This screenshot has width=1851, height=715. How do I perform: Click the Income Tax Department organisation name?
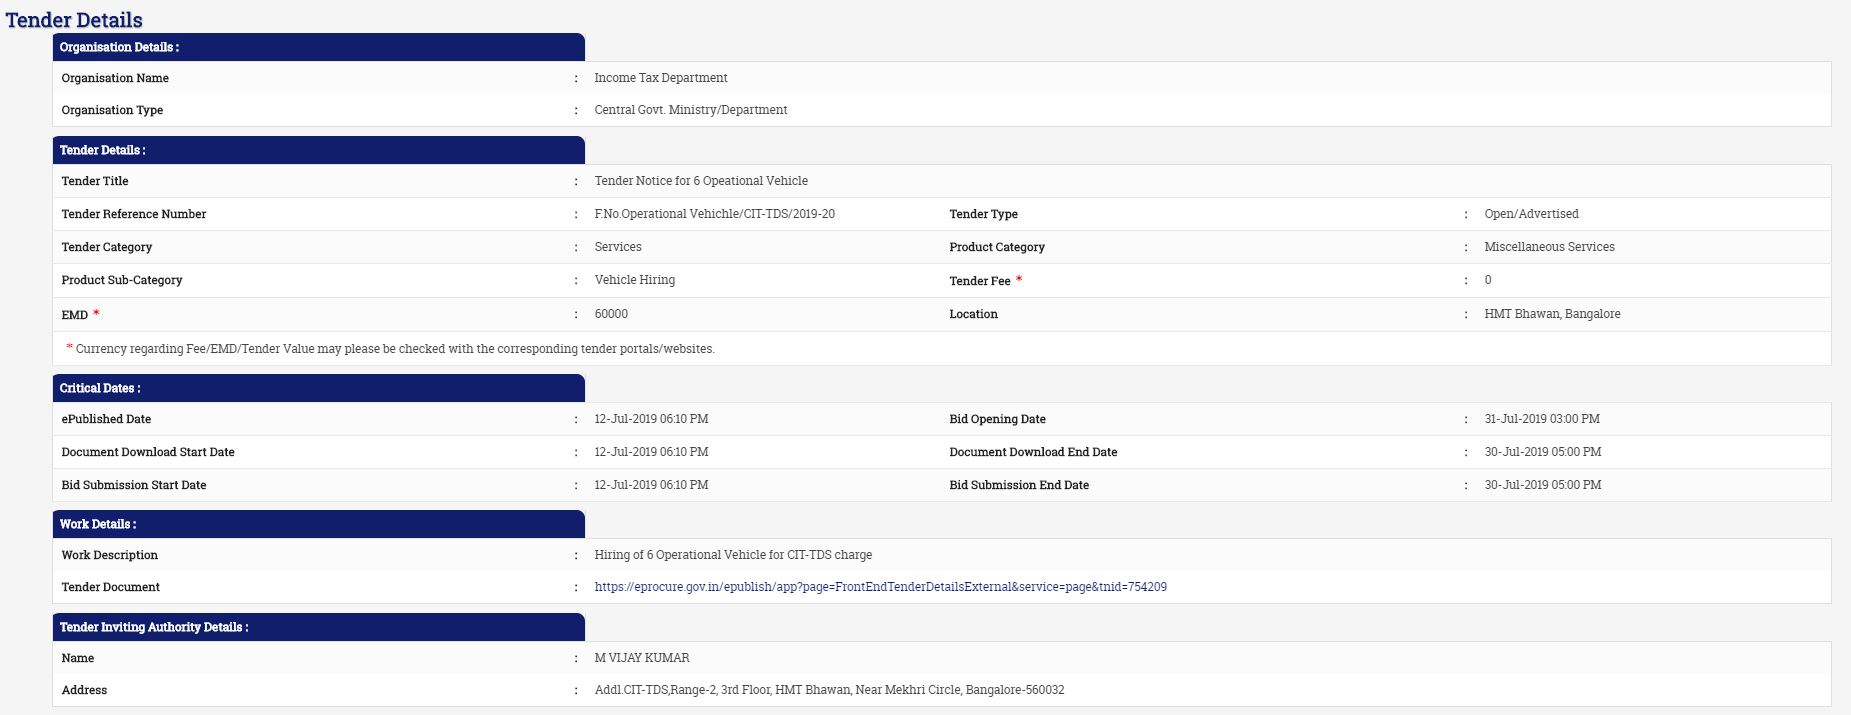(660, 78)
